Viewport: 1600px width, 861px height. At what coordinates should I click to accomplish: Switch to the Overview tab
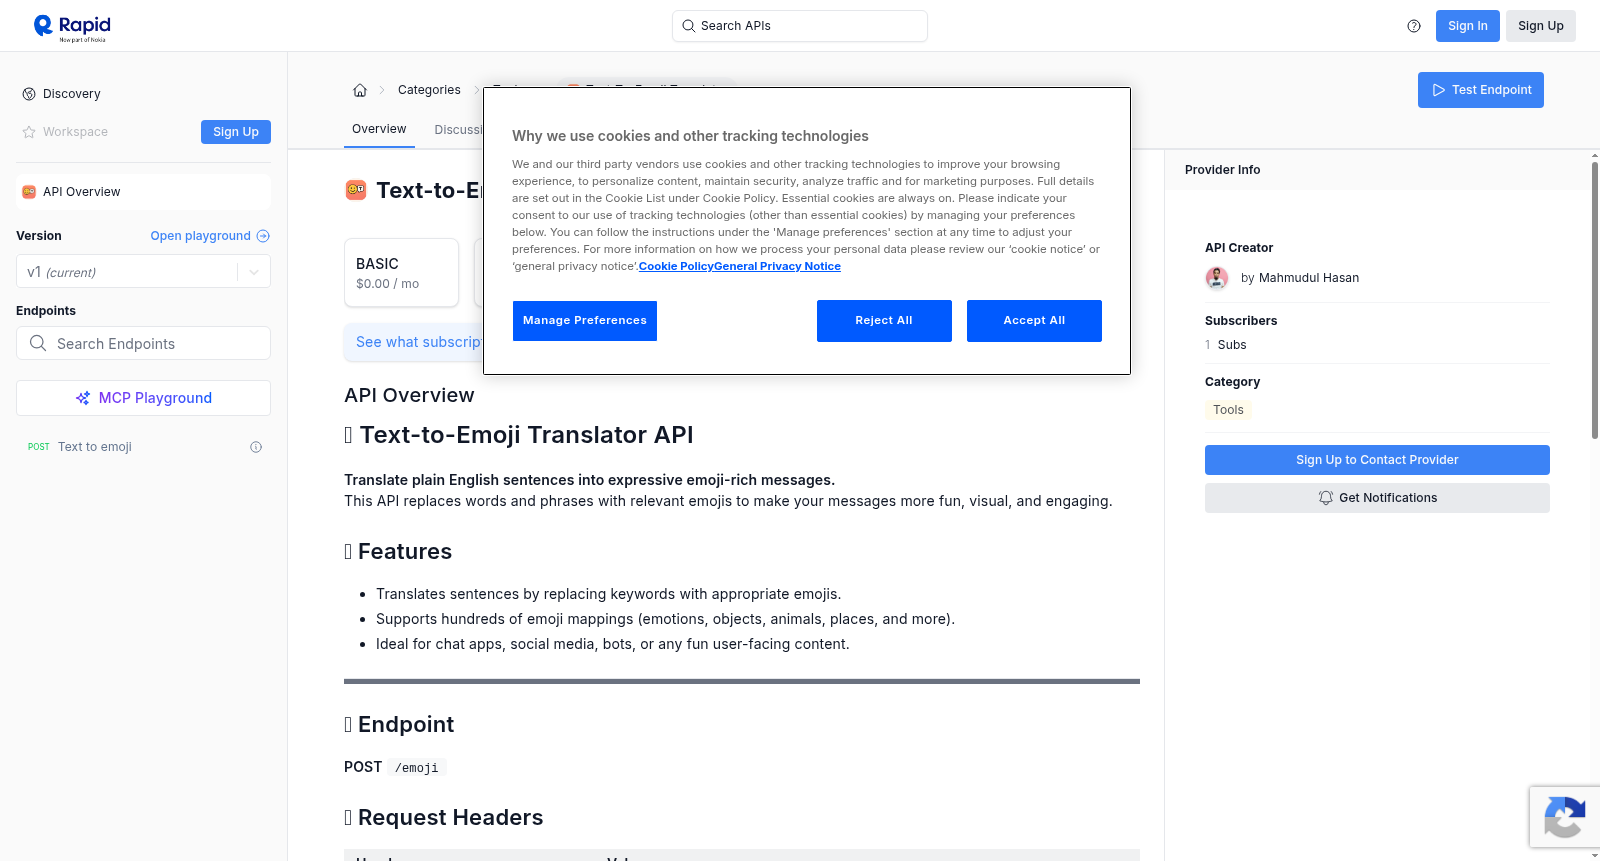point(379,129)
